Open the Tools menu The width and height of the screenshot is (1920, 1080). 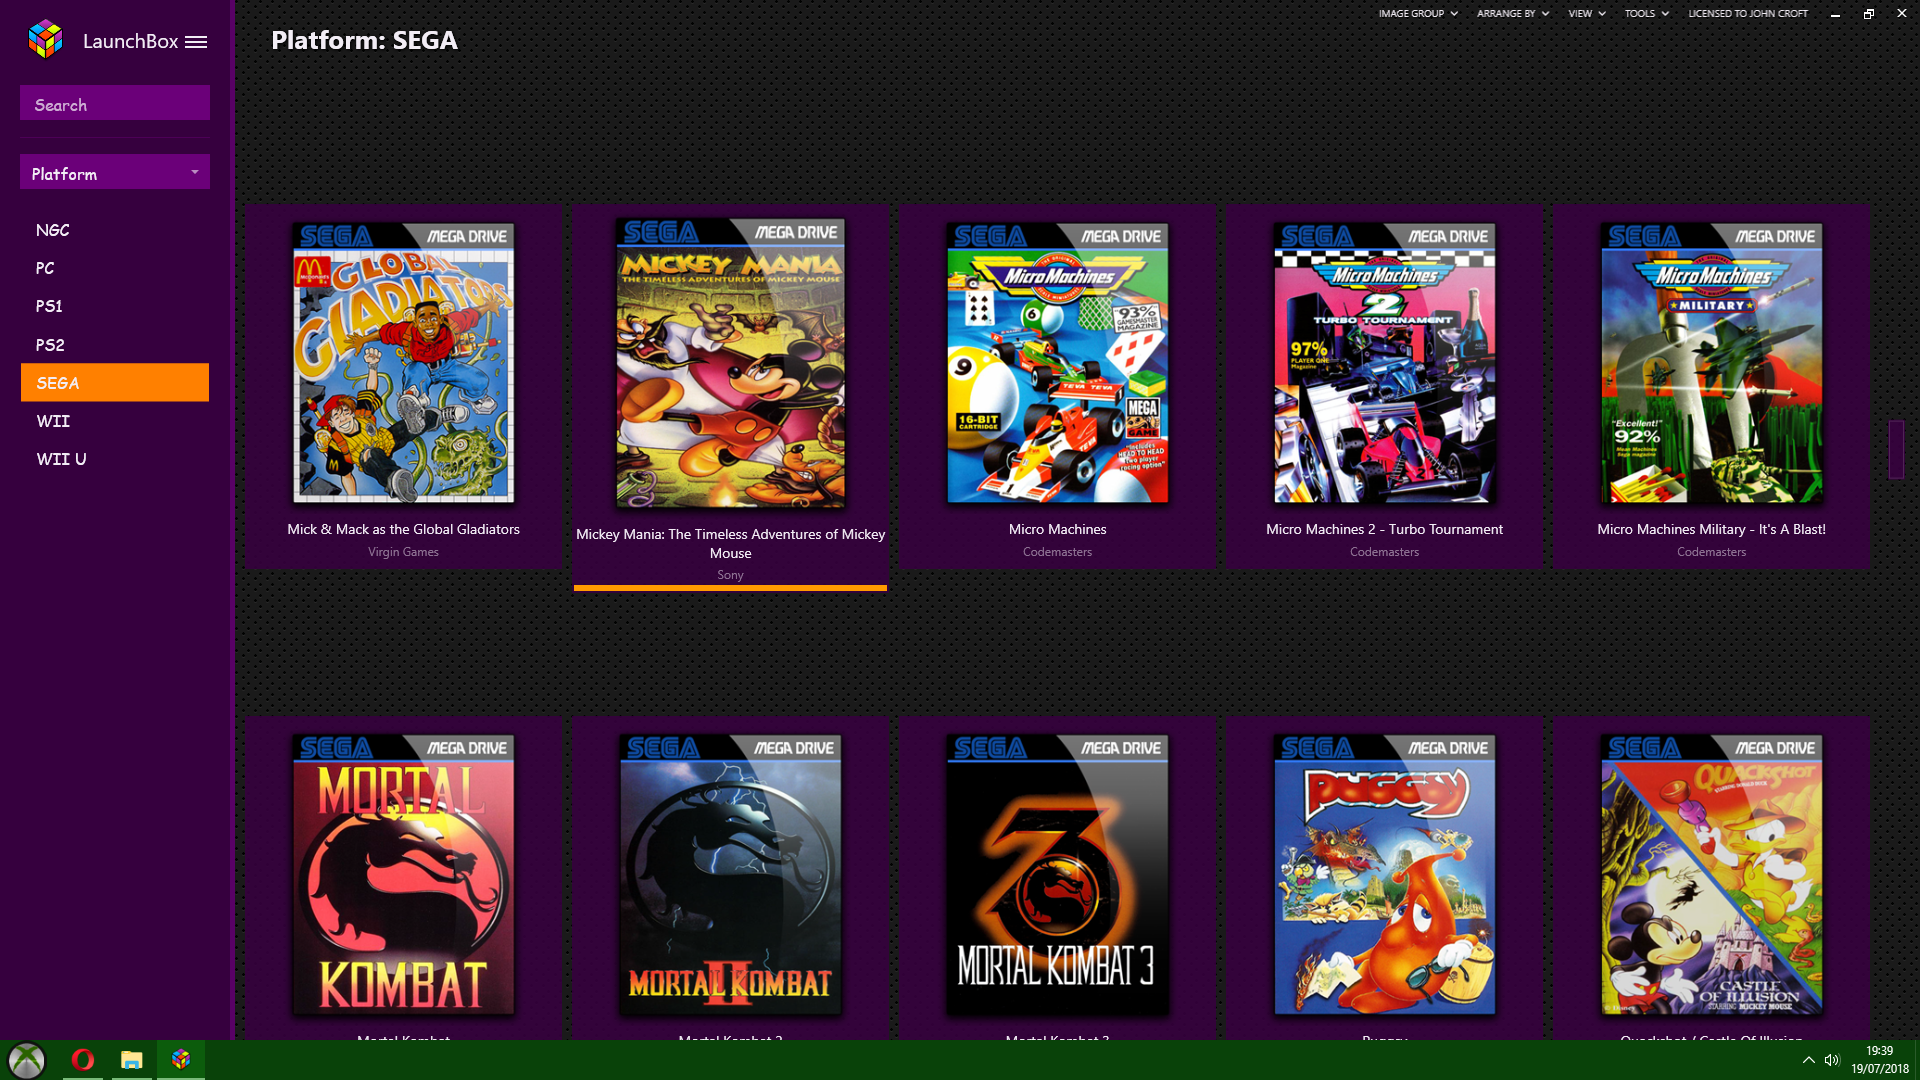click(1646, 14)
